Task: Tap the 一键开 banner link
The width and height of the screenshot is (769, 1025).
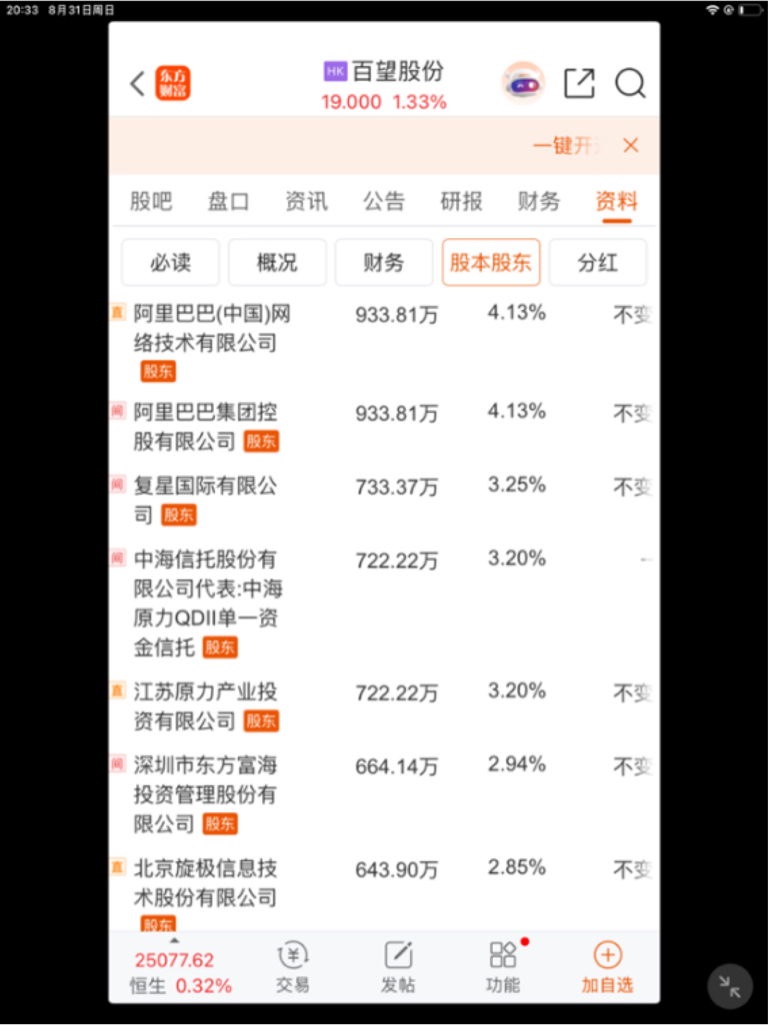Action: pos(566,145)
